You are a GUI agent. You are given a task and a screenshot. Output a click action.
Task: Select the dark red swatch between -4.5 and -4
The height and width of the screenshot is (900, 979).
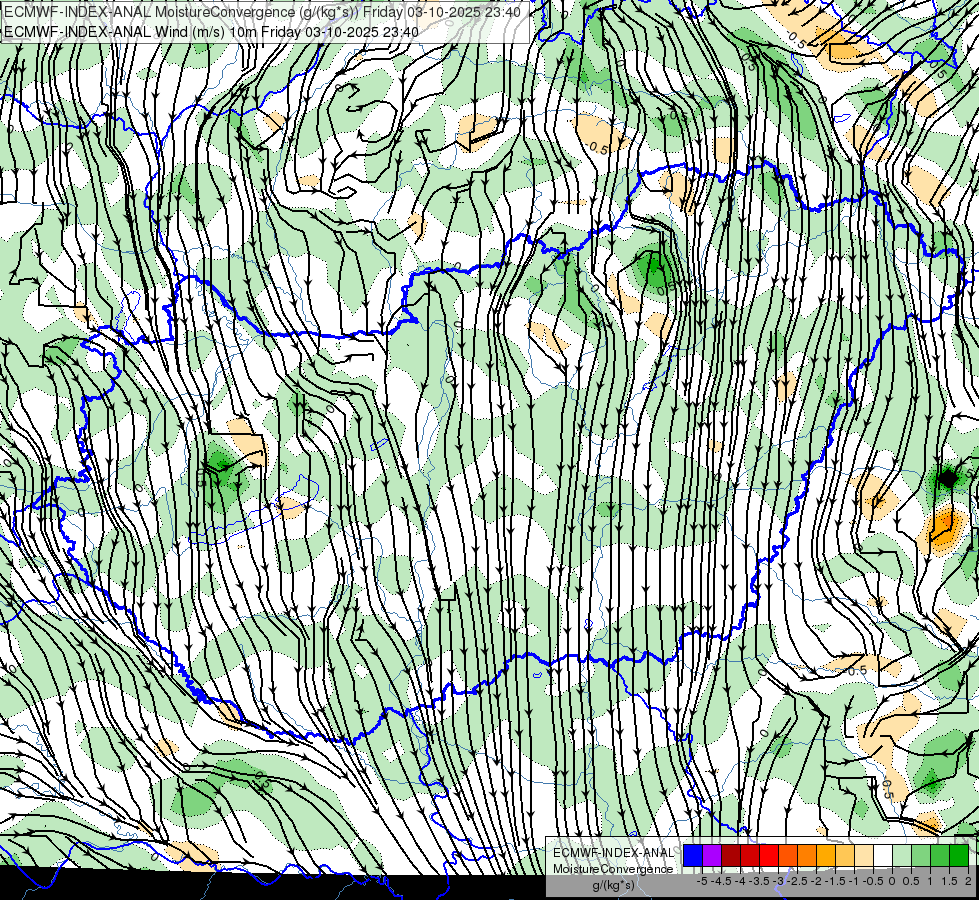coord(731,855)
